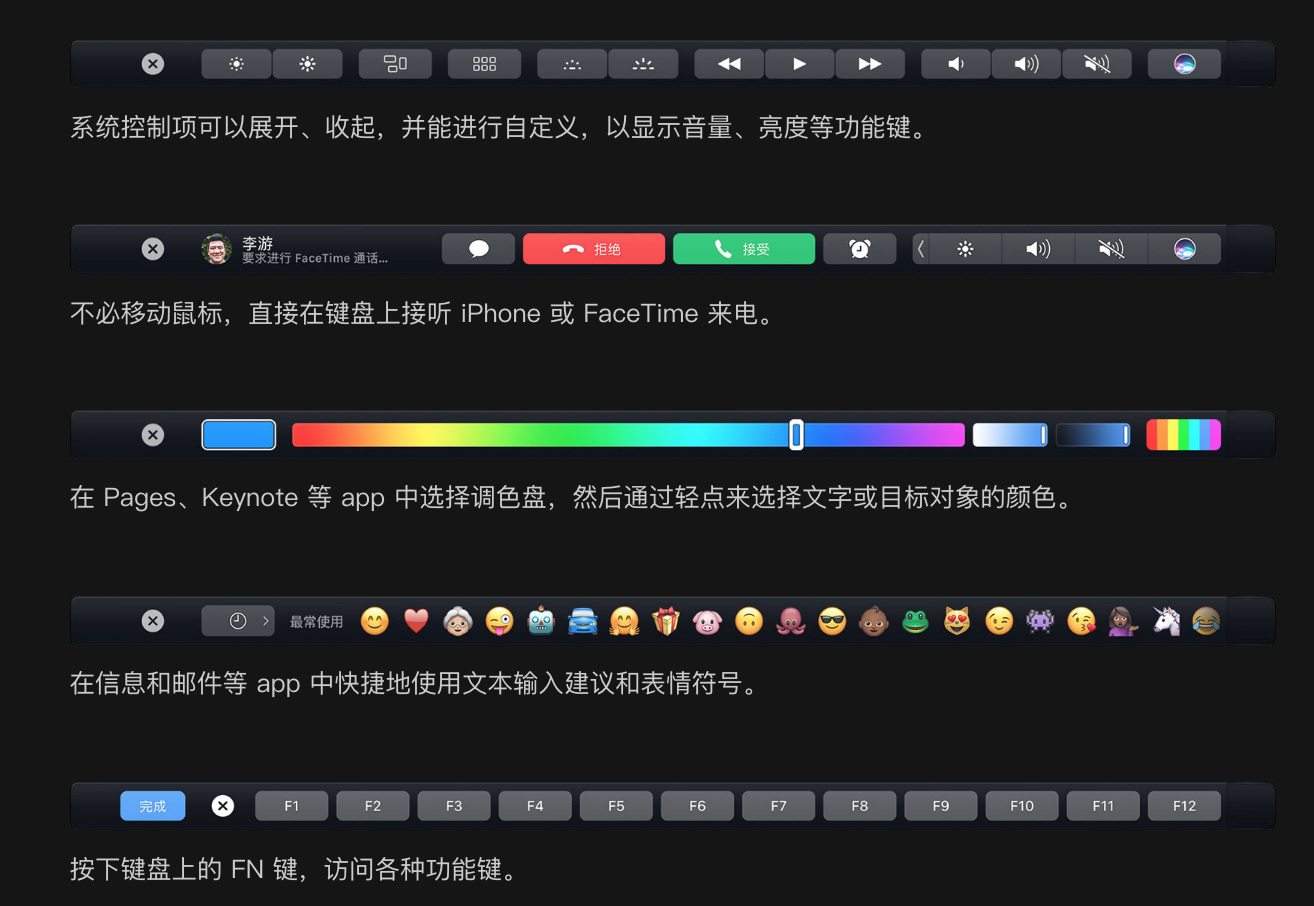Close the function keys bar next to 完成
Screen dimensions: 1314x906
[x=223, y=806]
